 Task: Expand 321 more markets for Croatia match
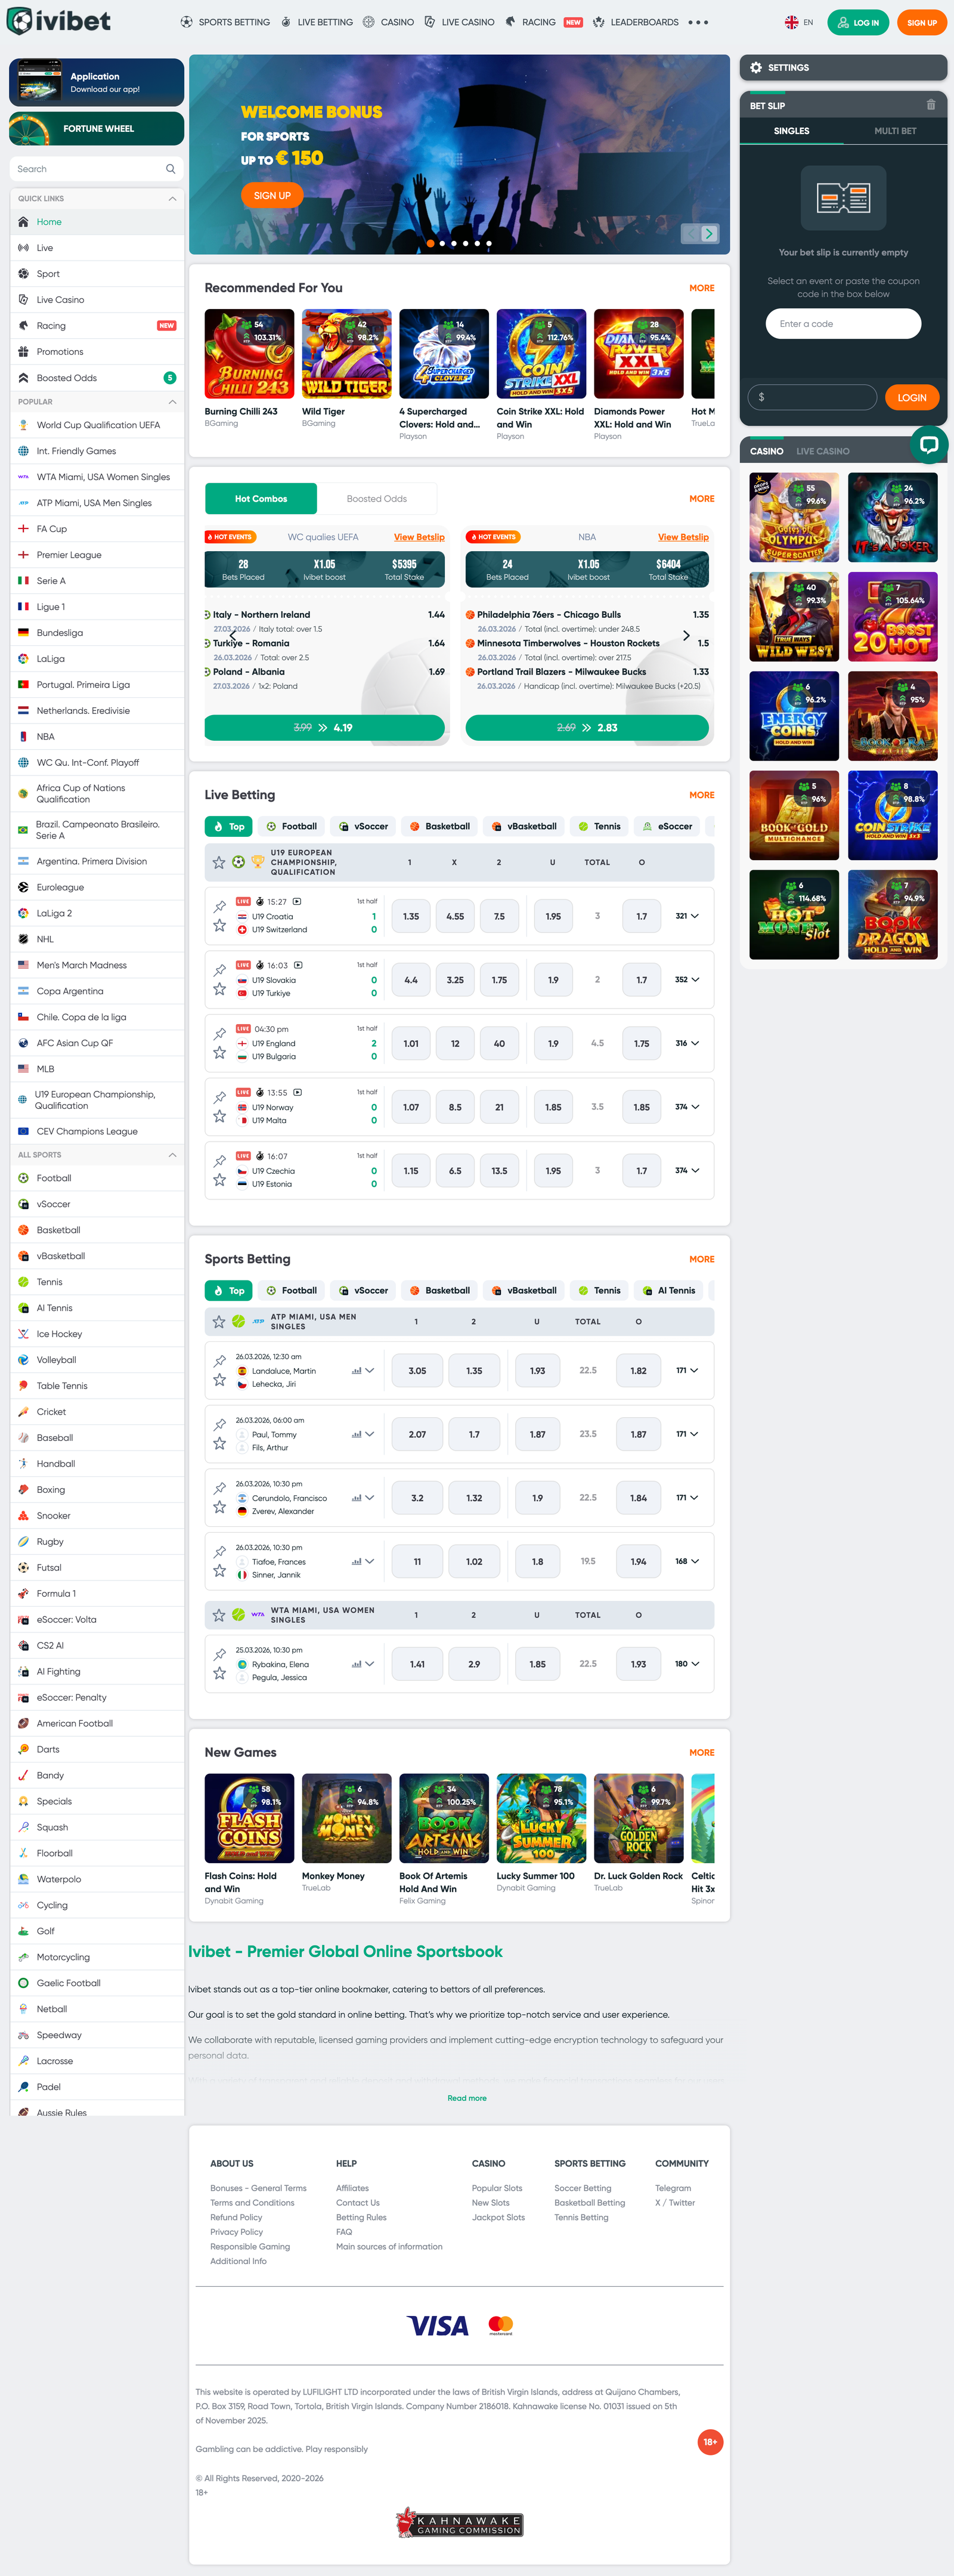tap(686, 916)
